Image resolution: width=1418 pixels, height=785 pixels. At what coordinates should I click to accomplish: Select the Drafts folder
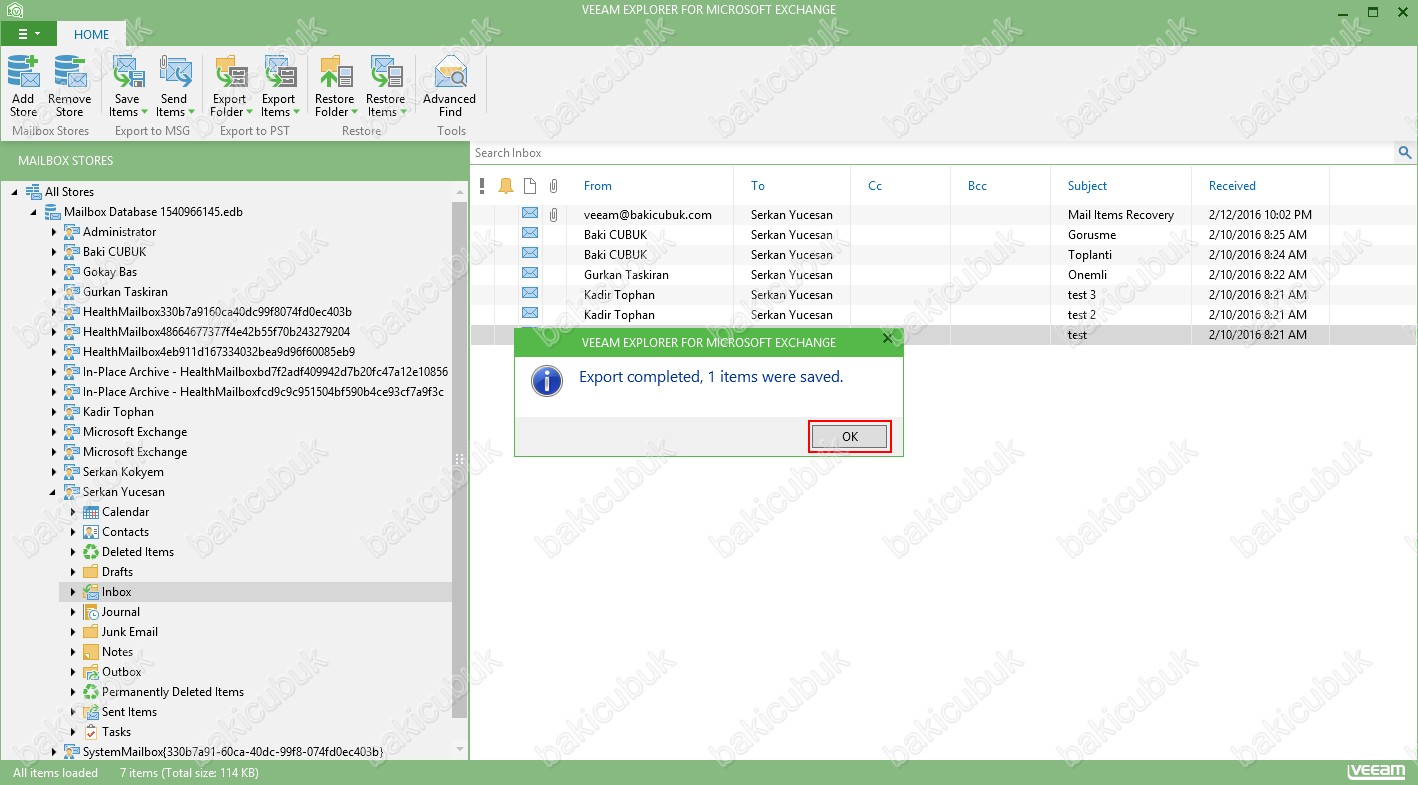117,572
